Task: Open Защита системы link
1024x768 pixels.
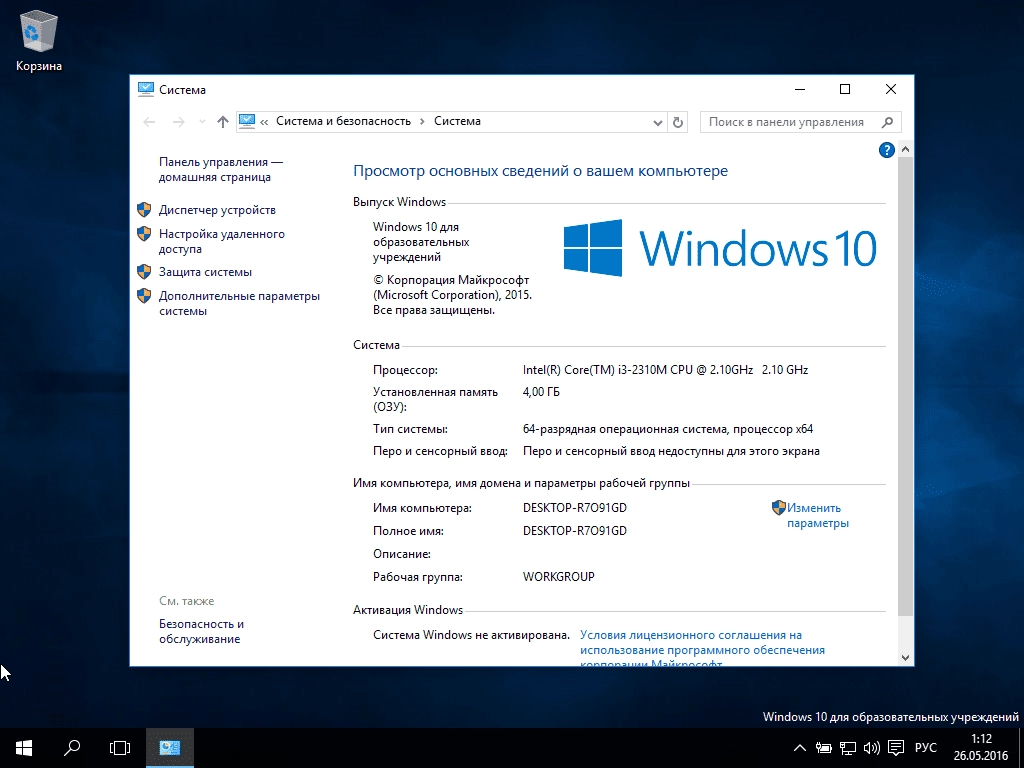Action: 205,272
